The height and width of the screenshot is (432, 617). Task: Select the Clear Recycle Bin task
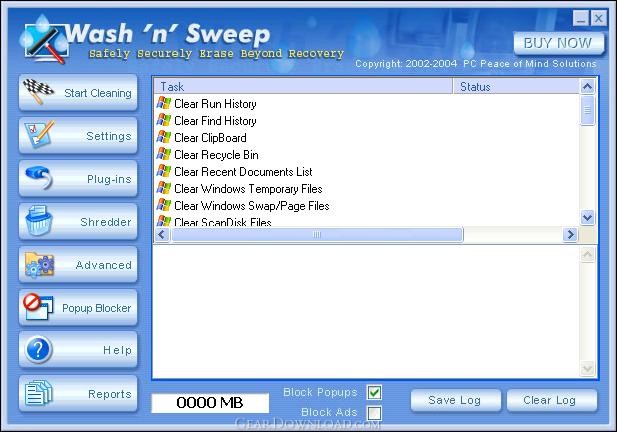click(216, 155)
